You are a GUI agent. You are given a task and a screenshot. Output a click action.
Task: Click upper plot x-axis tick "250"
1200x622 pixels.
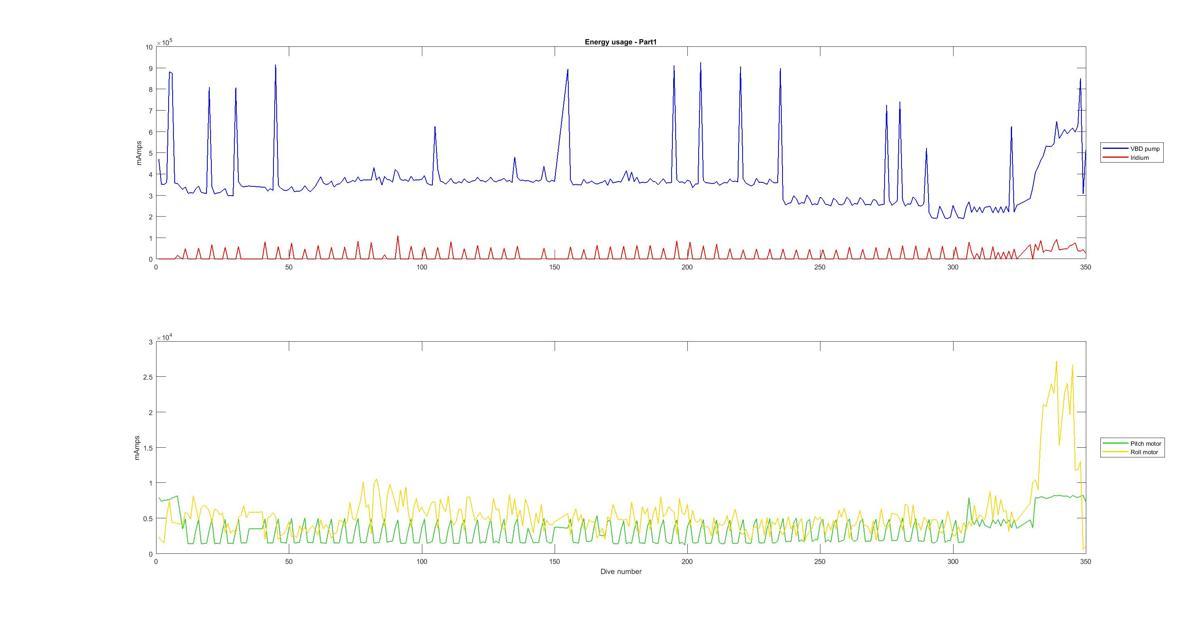[820, 267]
